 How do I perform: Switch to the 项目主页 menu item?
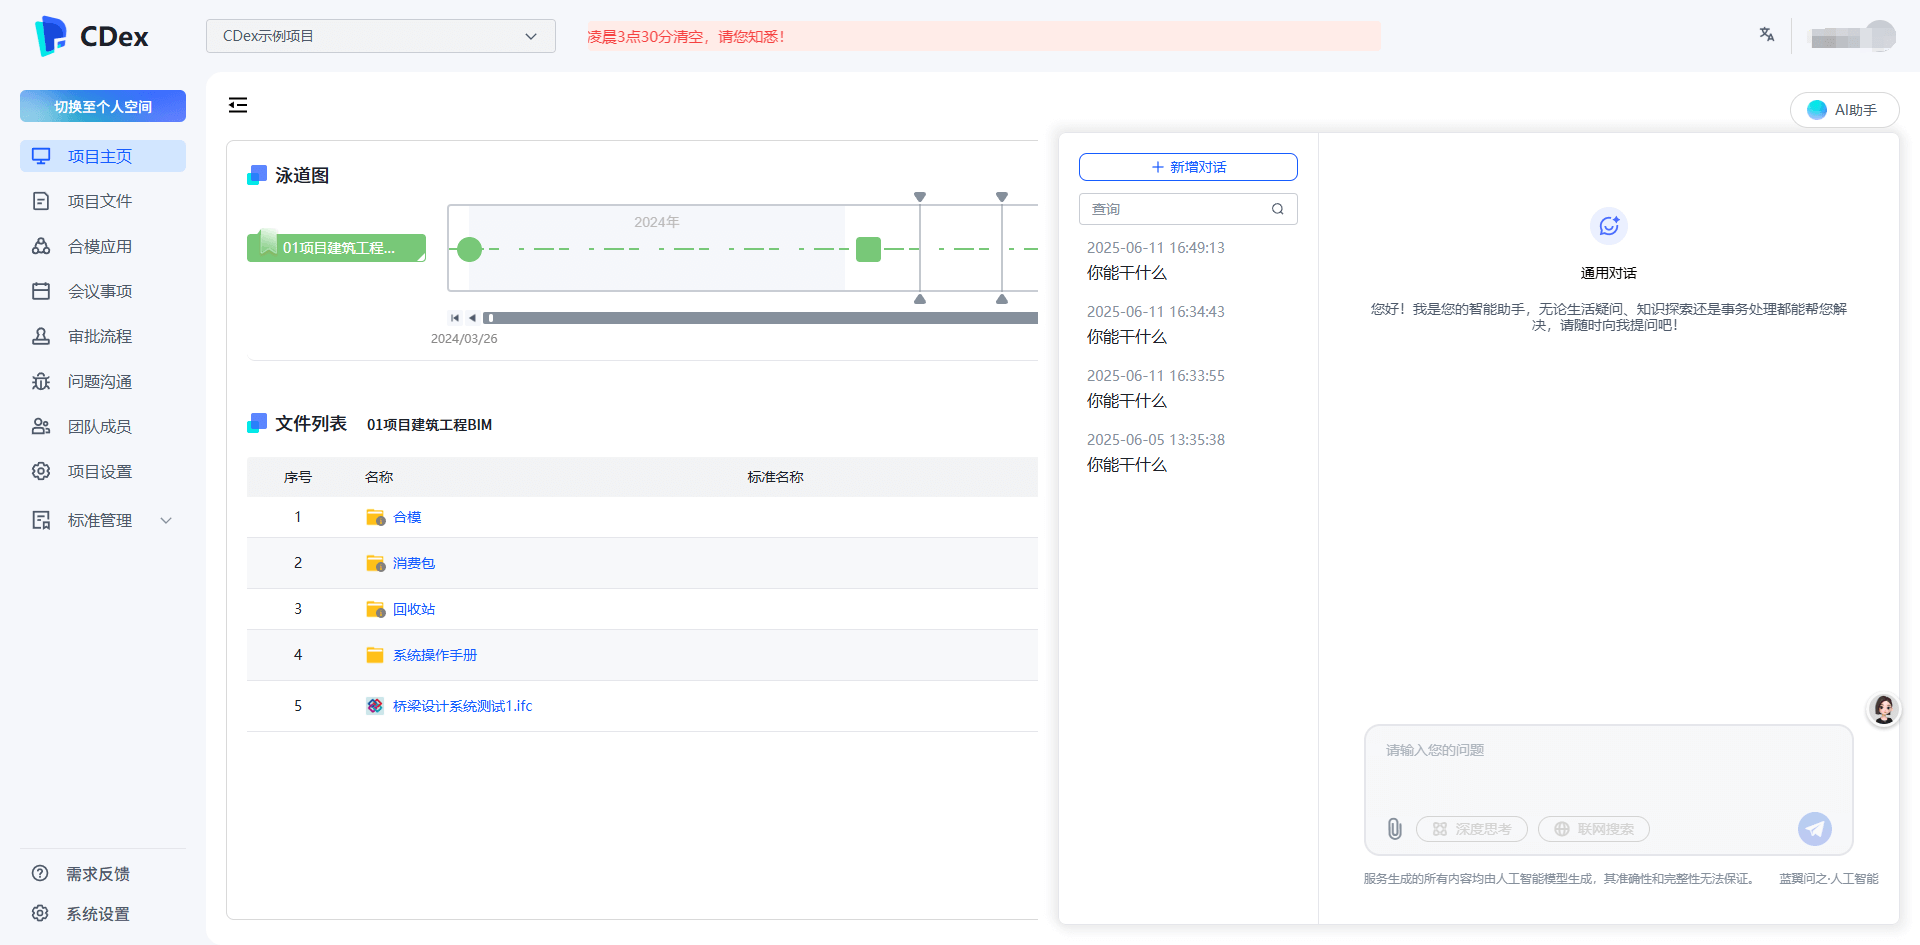coord(100,156)
